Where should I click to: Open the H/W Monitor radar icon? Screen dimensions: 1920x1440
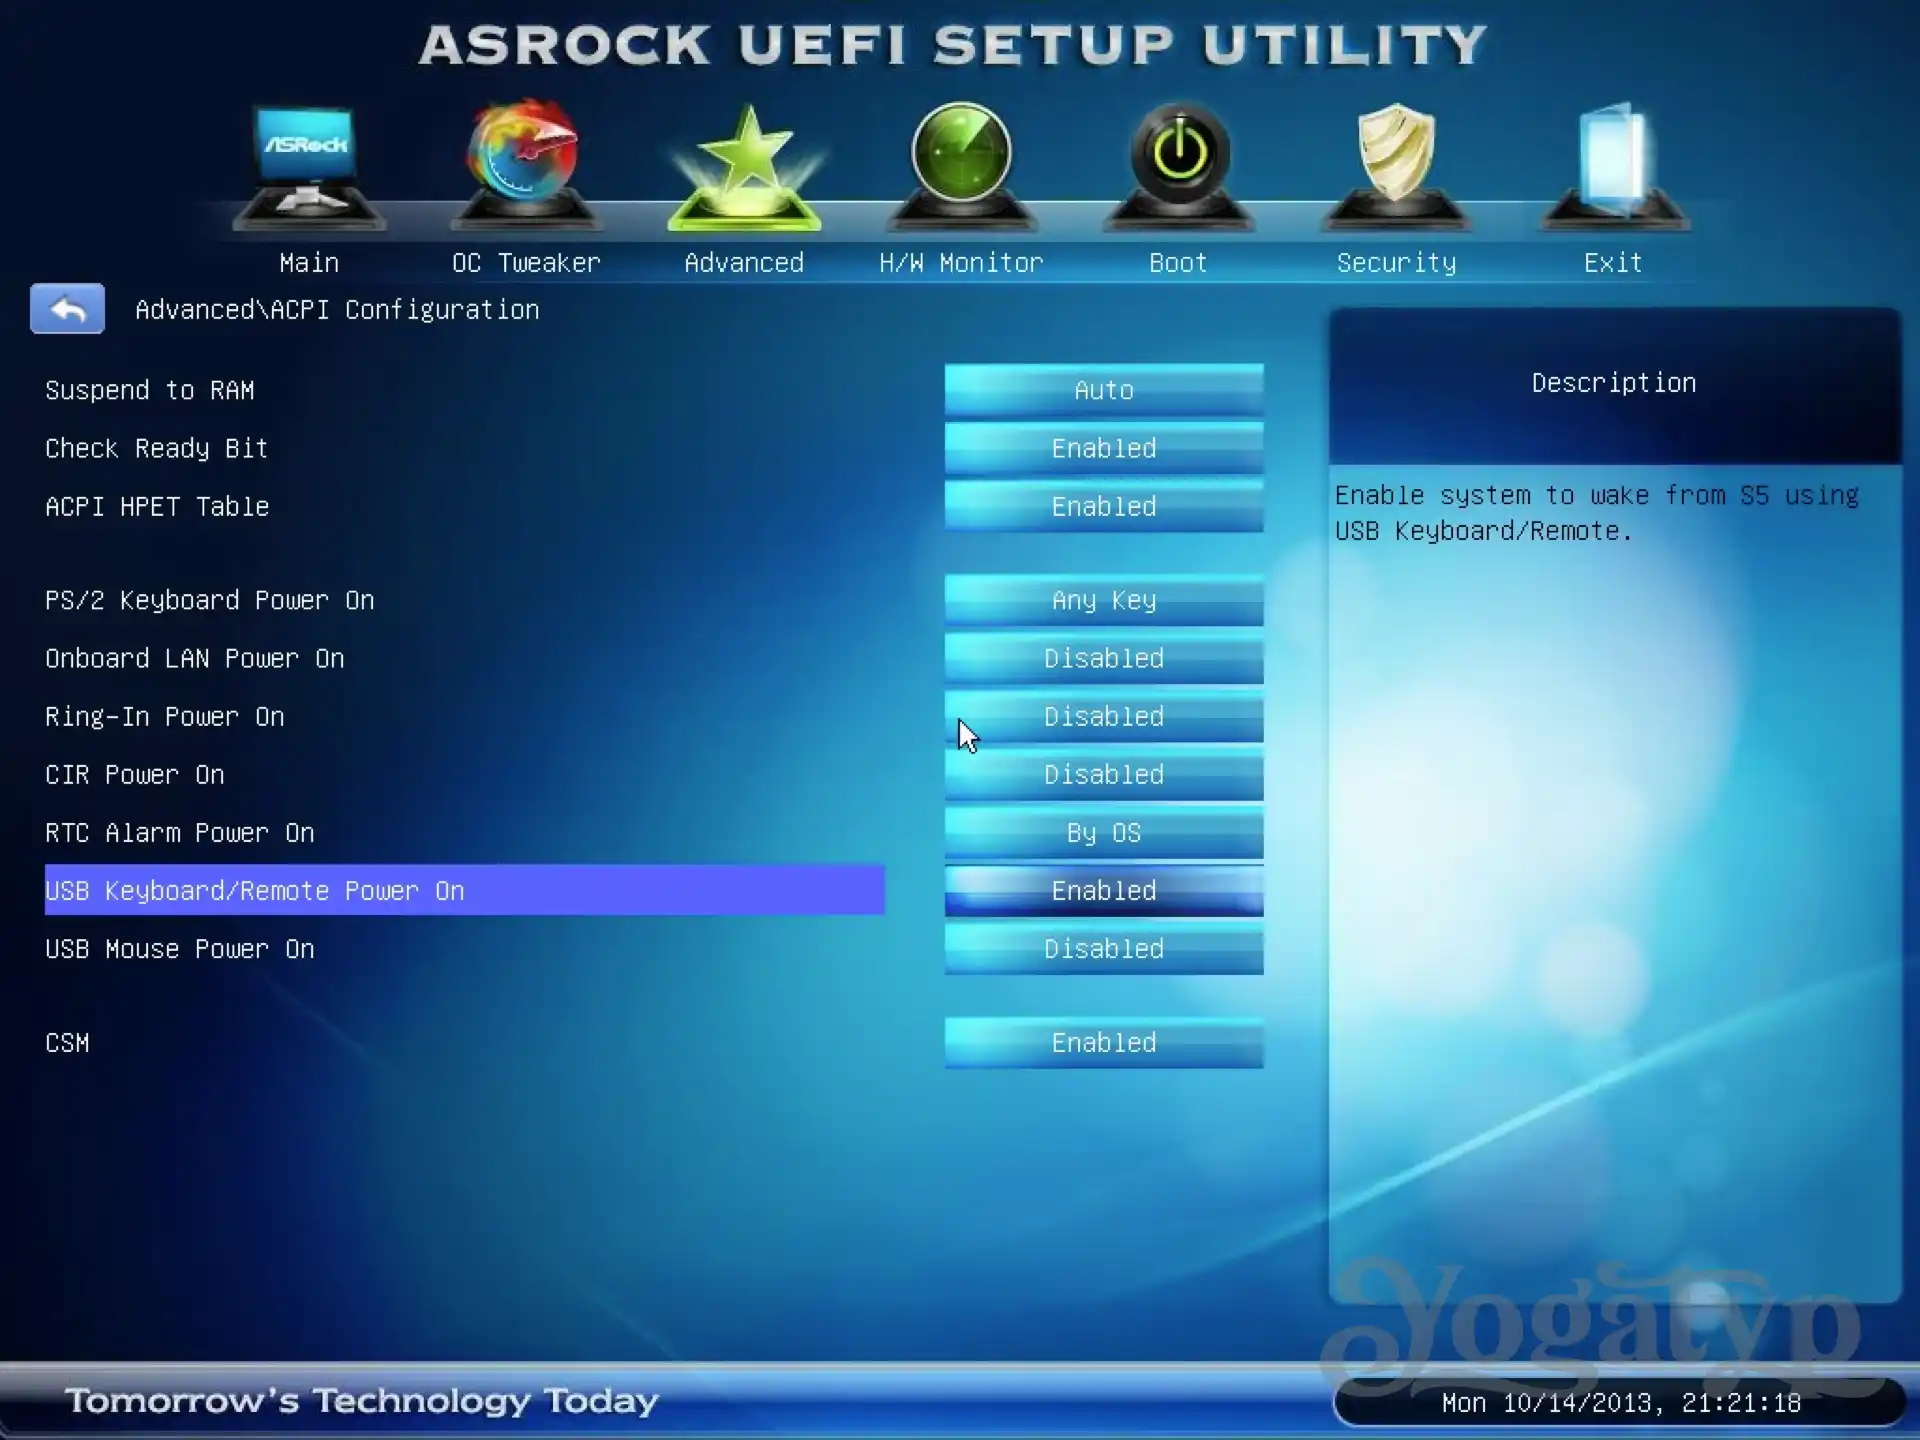pyautogui.click(x=961, y=165)
